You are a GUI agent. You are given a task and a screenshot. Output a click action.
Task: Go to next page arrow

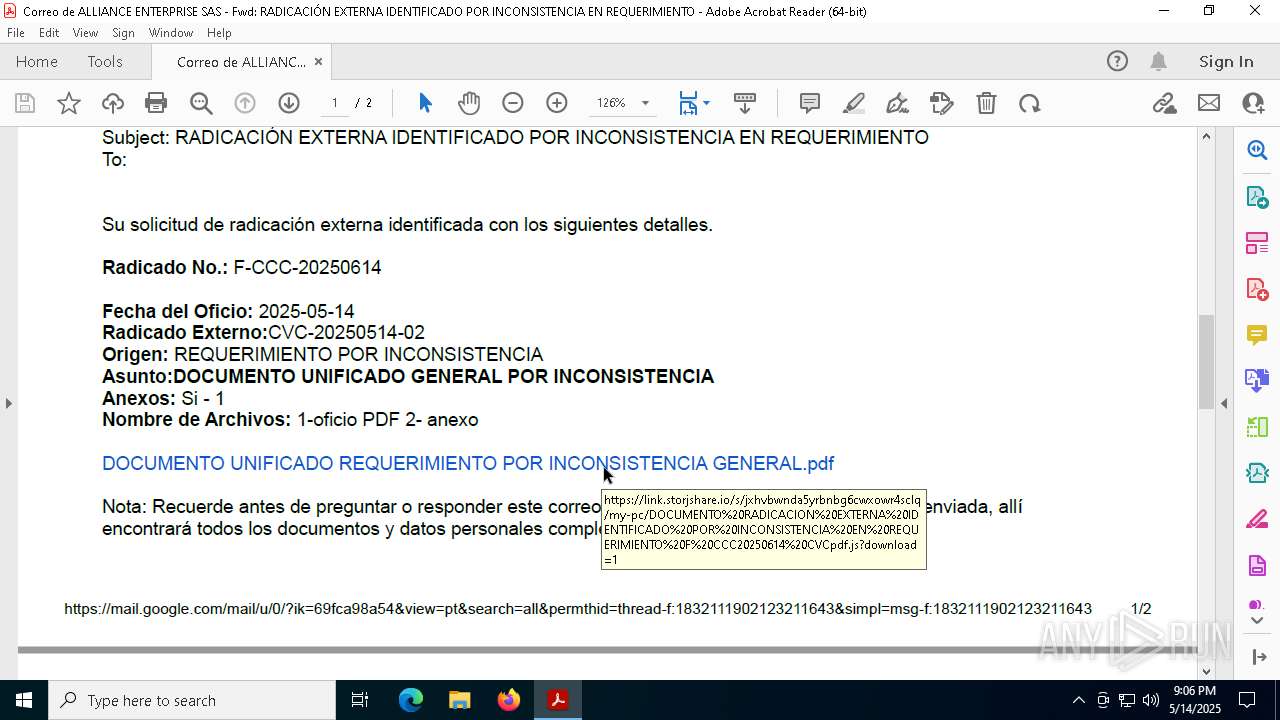pyautogui.click(x=289, y=103)
